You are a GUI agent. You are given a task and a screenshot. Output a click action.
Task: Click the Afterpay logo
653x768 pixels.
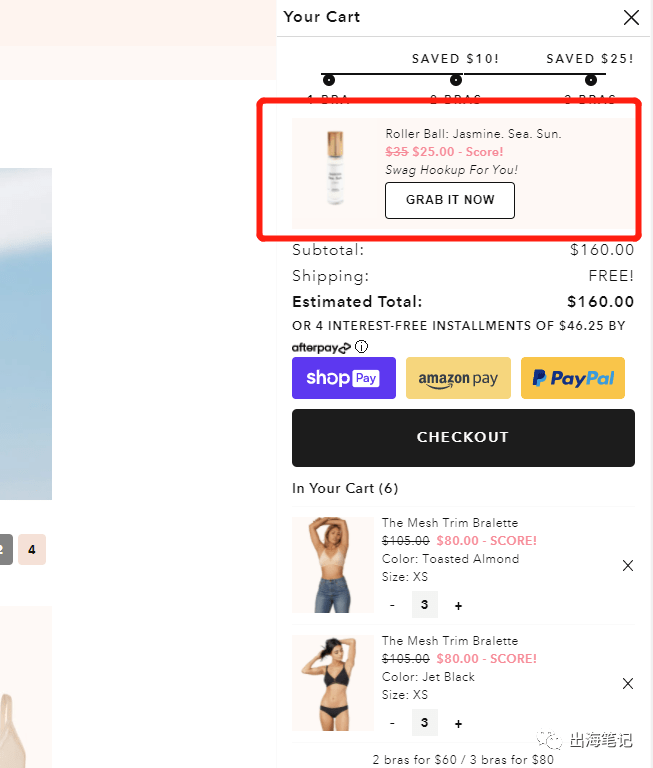pyautogui.click(x=321, y=347)
